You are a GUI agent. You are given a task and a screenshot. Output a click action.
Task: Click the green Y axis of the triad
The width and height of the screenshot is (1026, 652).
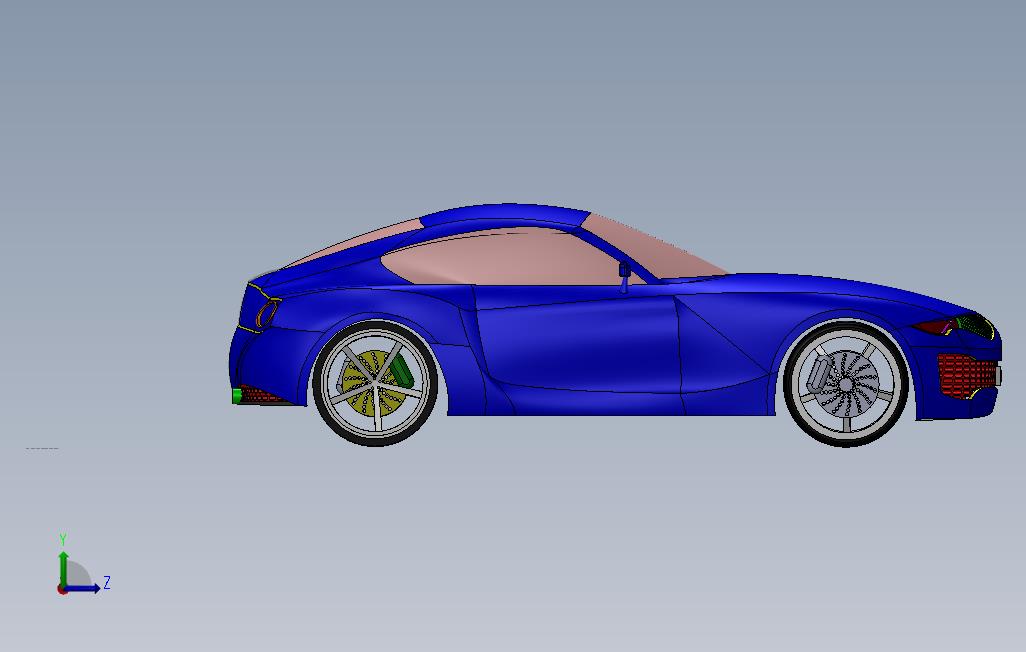[x=63, y=568]
